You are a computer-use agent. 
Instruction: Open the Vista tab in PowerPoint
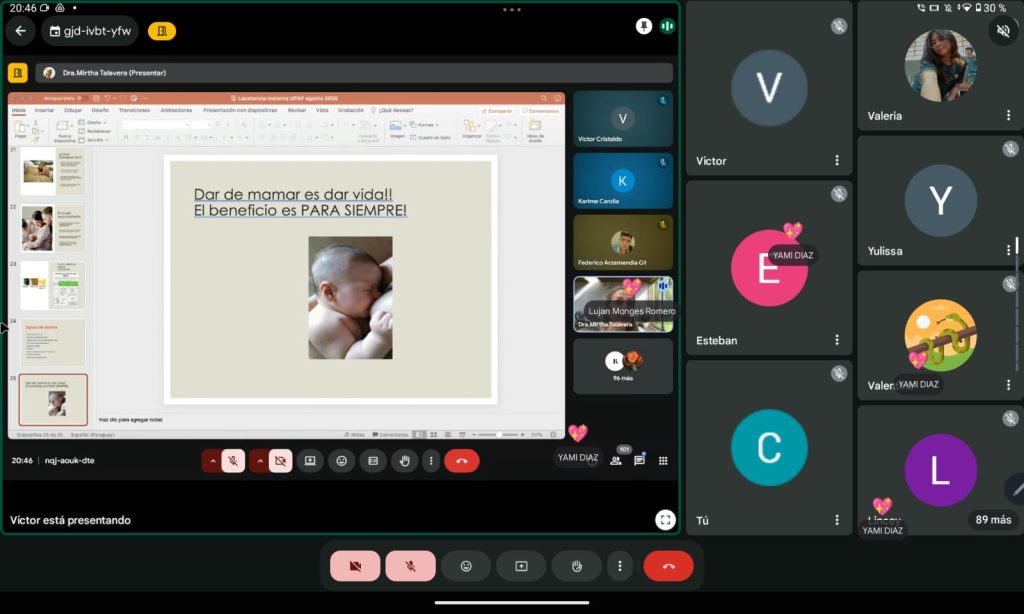(x=322, y=110)
